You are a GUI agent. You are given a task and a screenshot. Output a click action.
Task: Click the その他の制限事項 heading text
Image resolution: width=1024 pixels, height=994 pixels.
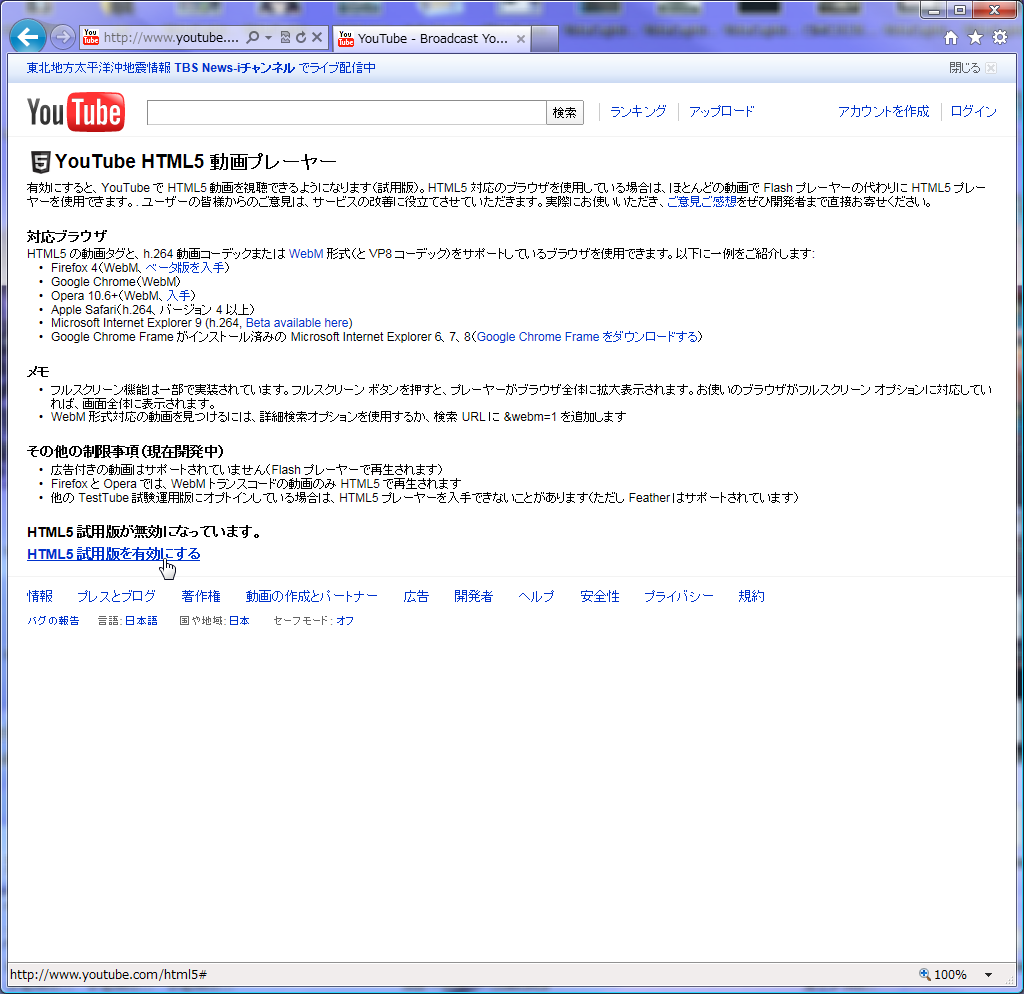click(x=125, y=451)
